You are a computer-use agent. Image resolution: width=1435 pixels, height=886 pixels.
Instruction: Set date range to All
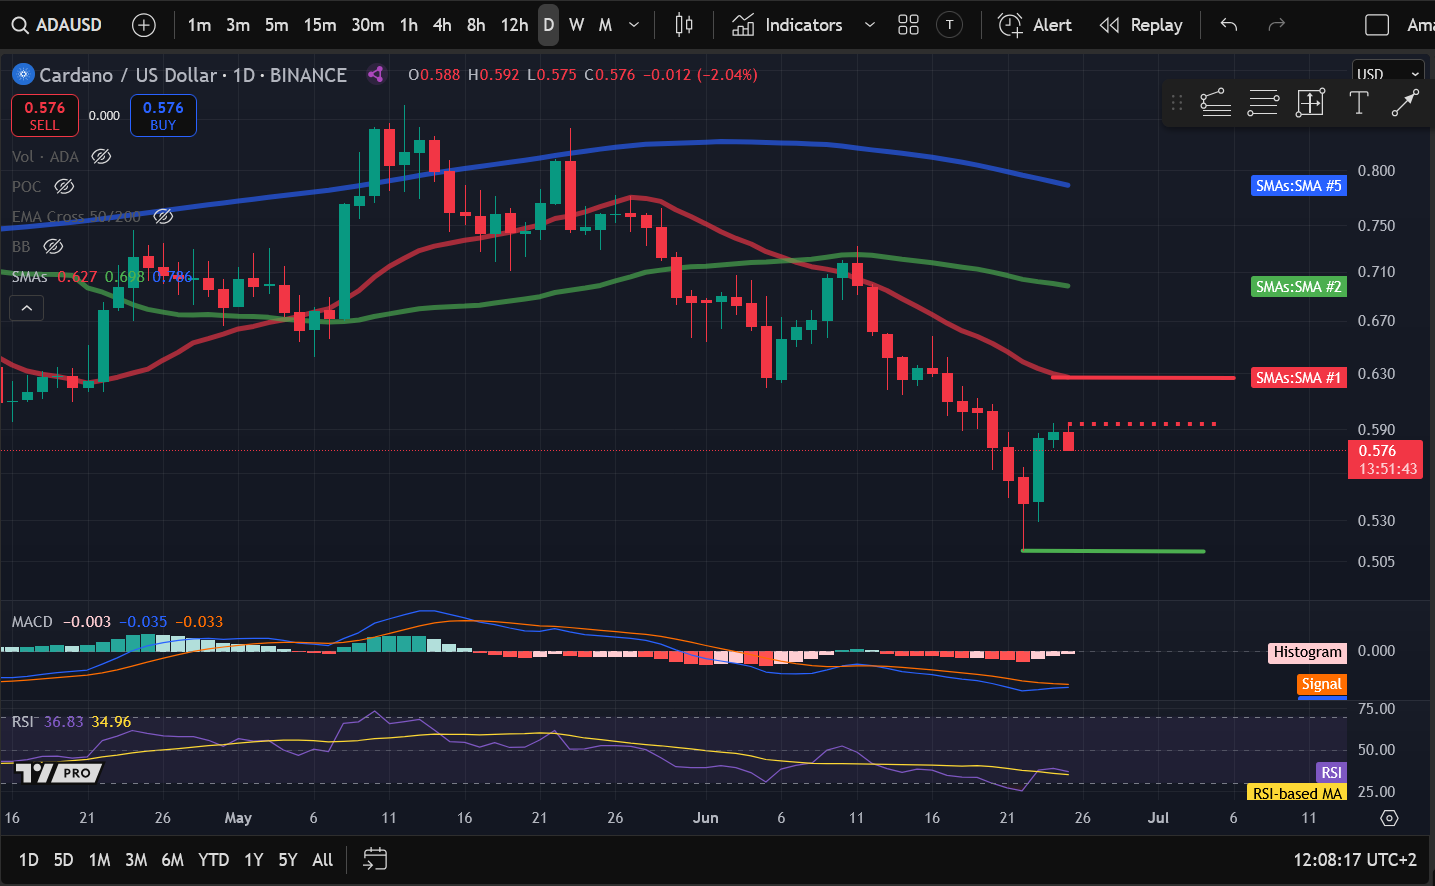click(323, 860)
